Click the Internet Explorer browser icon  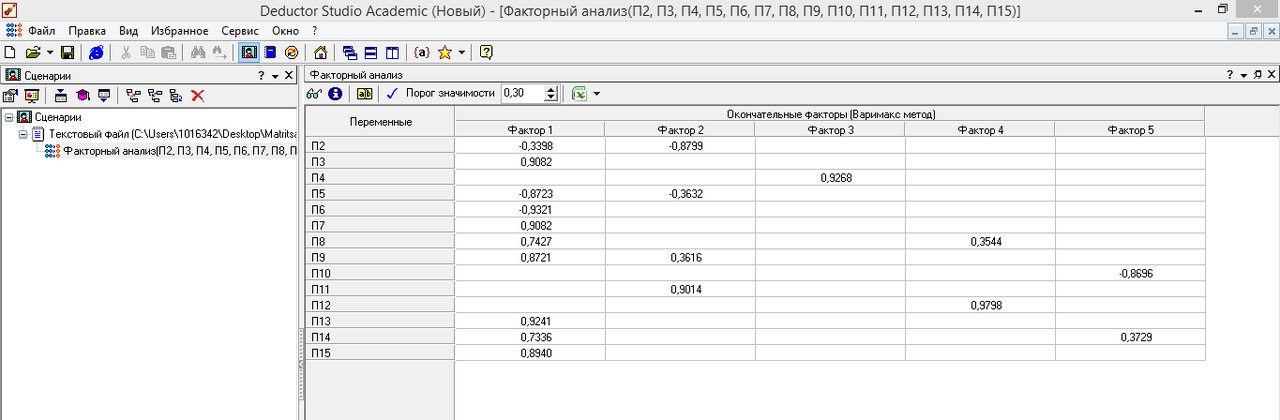[96, 52]
